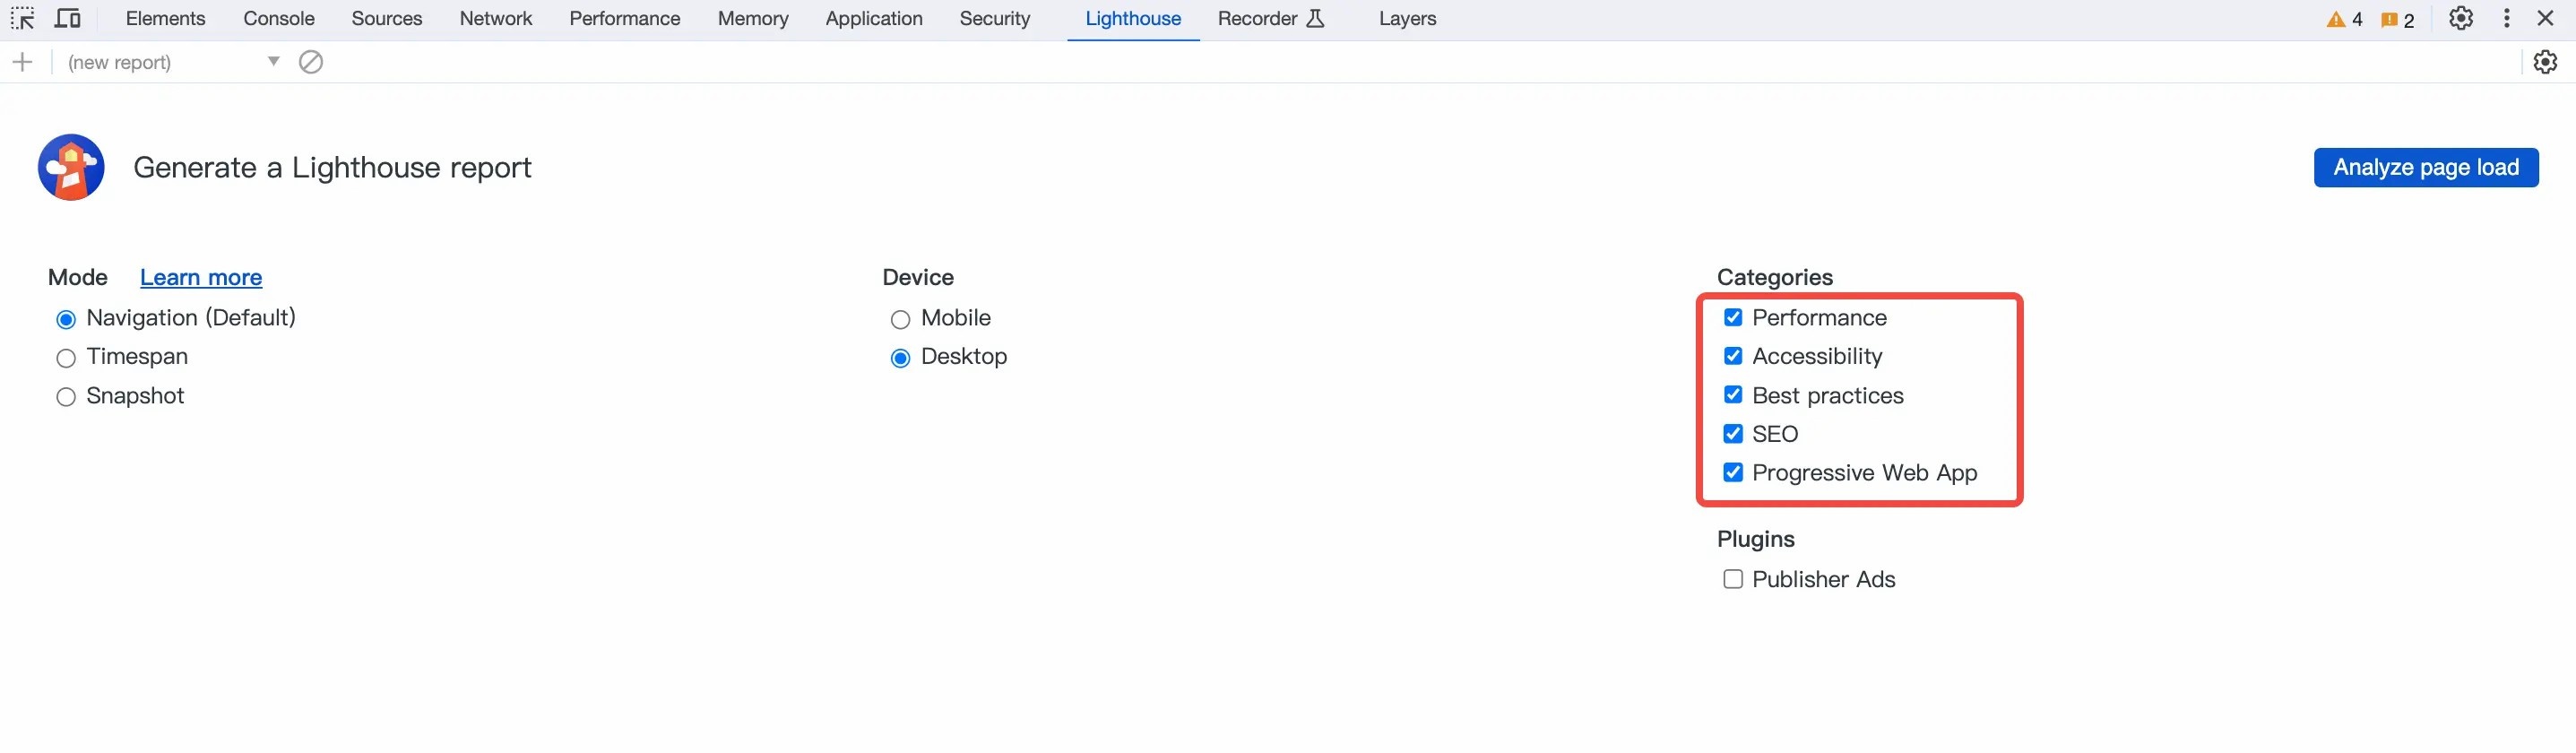Viewport: 2576px width, 753px height.
Task: Click the Analyze page load button
Action: tap(2425, 168)
